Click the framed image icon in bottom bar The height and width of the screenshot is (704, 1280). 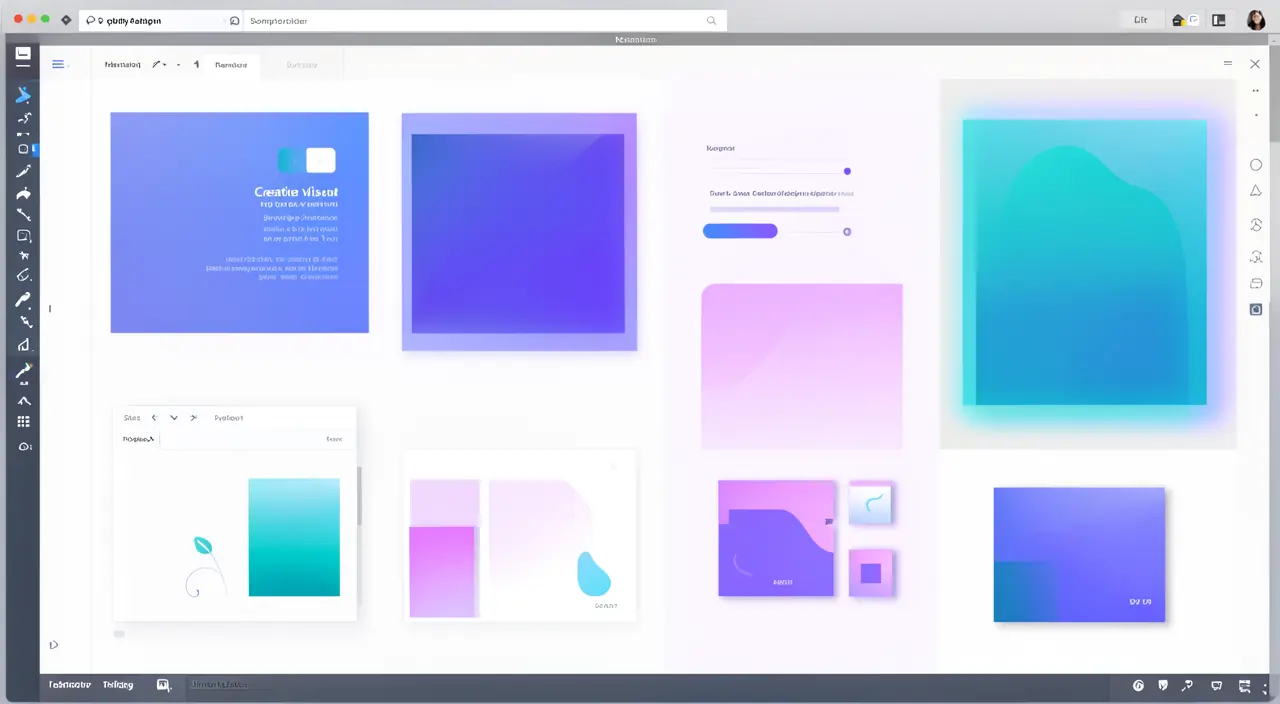click(164, 685)
